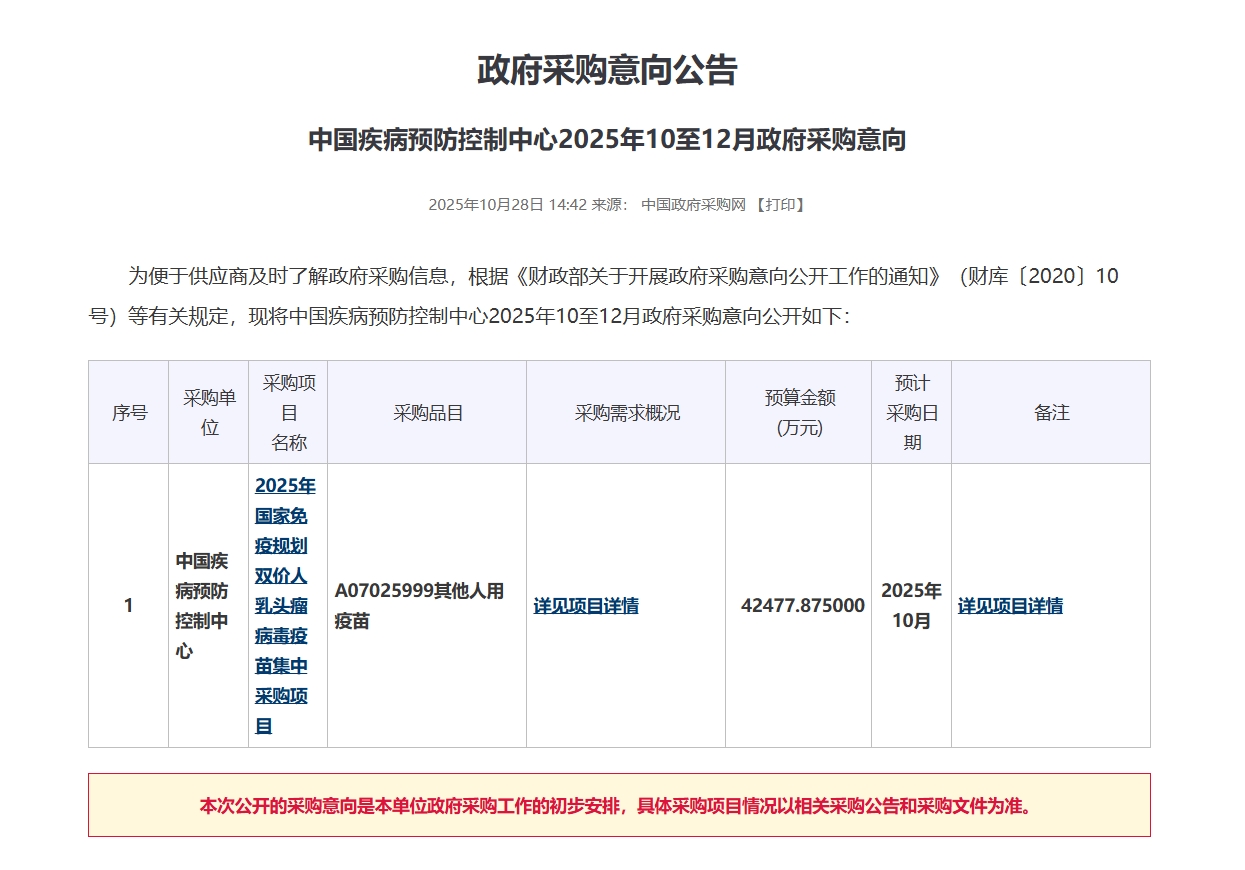Select the 序号 column header
The height and width of the screenshot is (870, 1245).
pyautogui.click(x=129, y=412)
